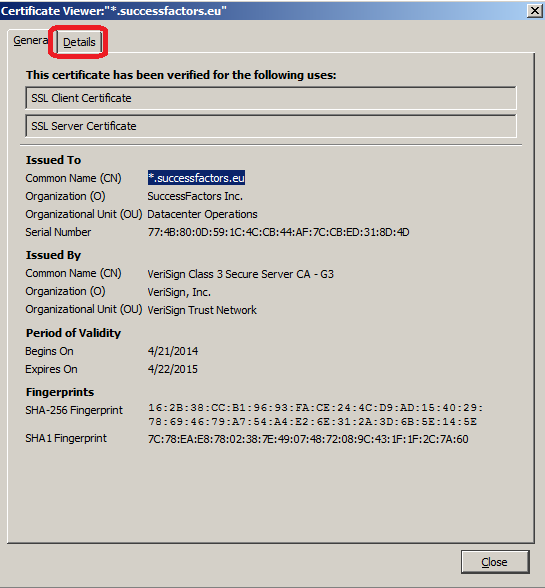The height and width of the screenshot is (588, 545).
Task: Click the Issued By heading
Action: [x=53, y=255]
